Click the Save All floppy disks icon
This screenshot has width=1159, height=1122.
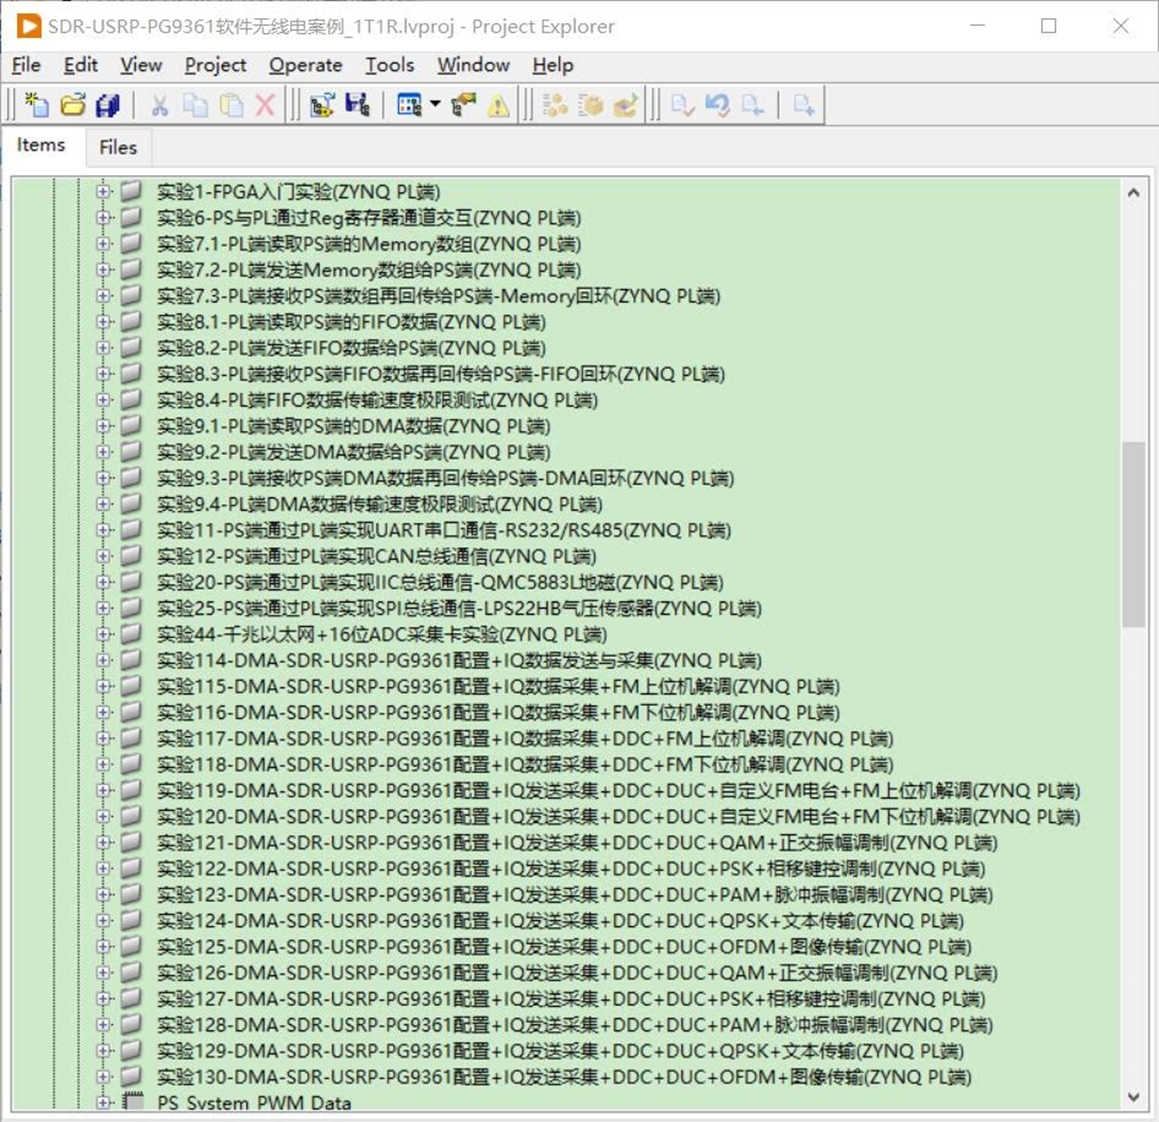(108, 105)
